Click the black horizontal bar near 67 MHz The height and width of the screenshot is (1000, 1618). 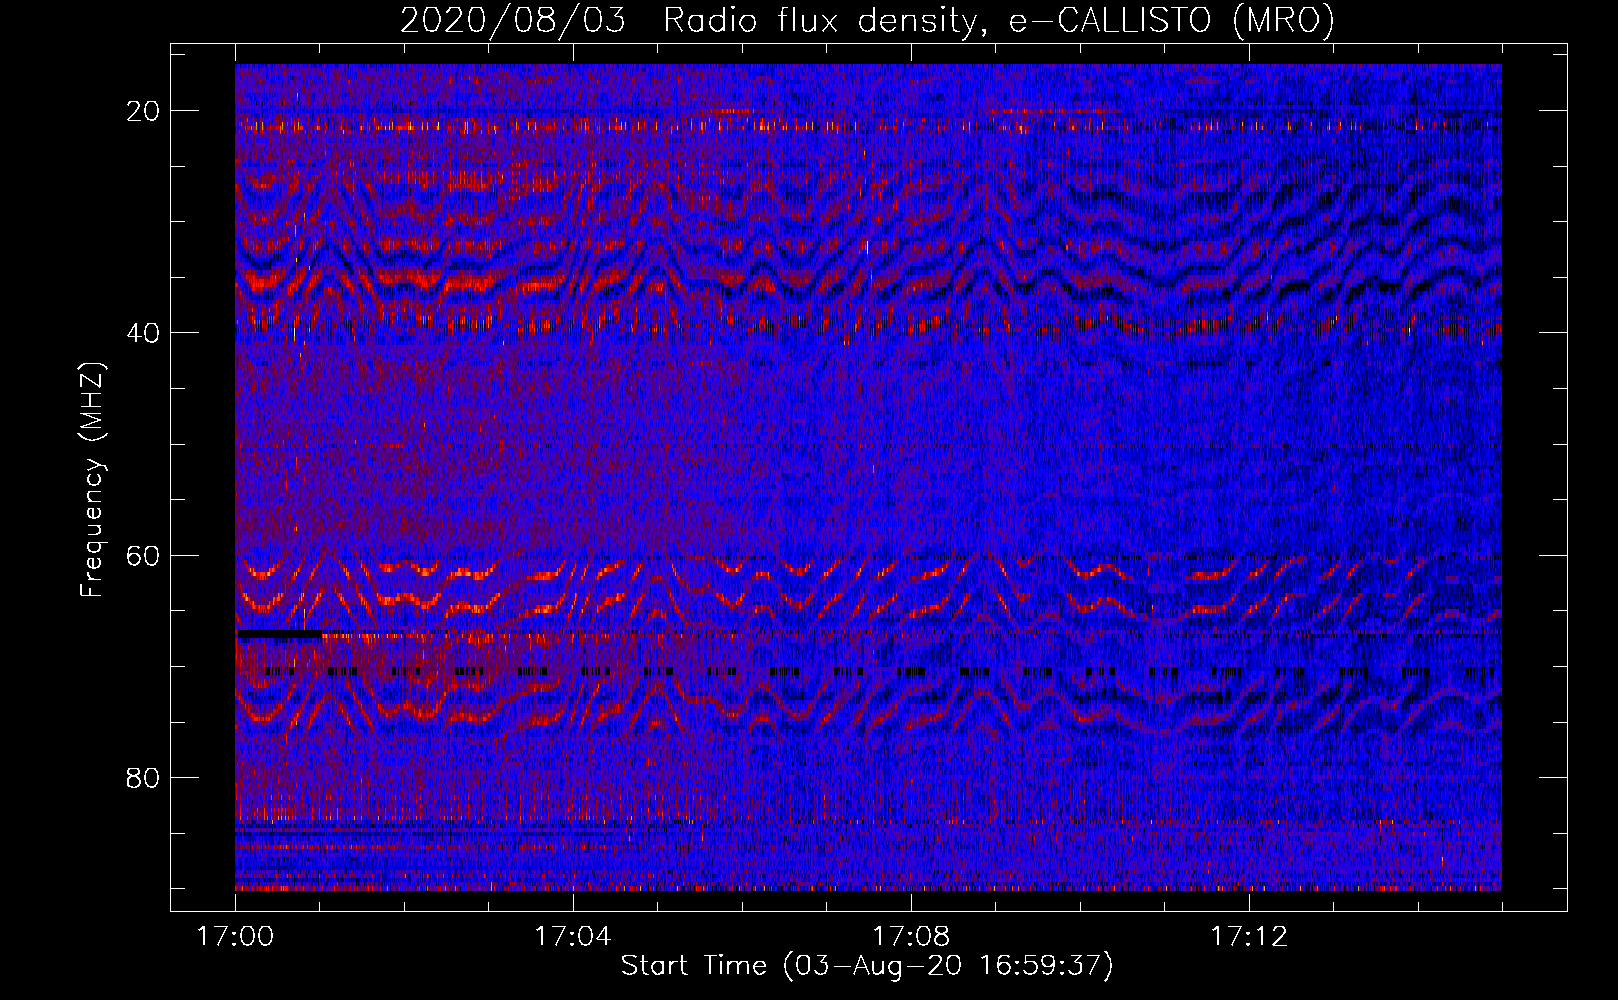click(279, 634)
